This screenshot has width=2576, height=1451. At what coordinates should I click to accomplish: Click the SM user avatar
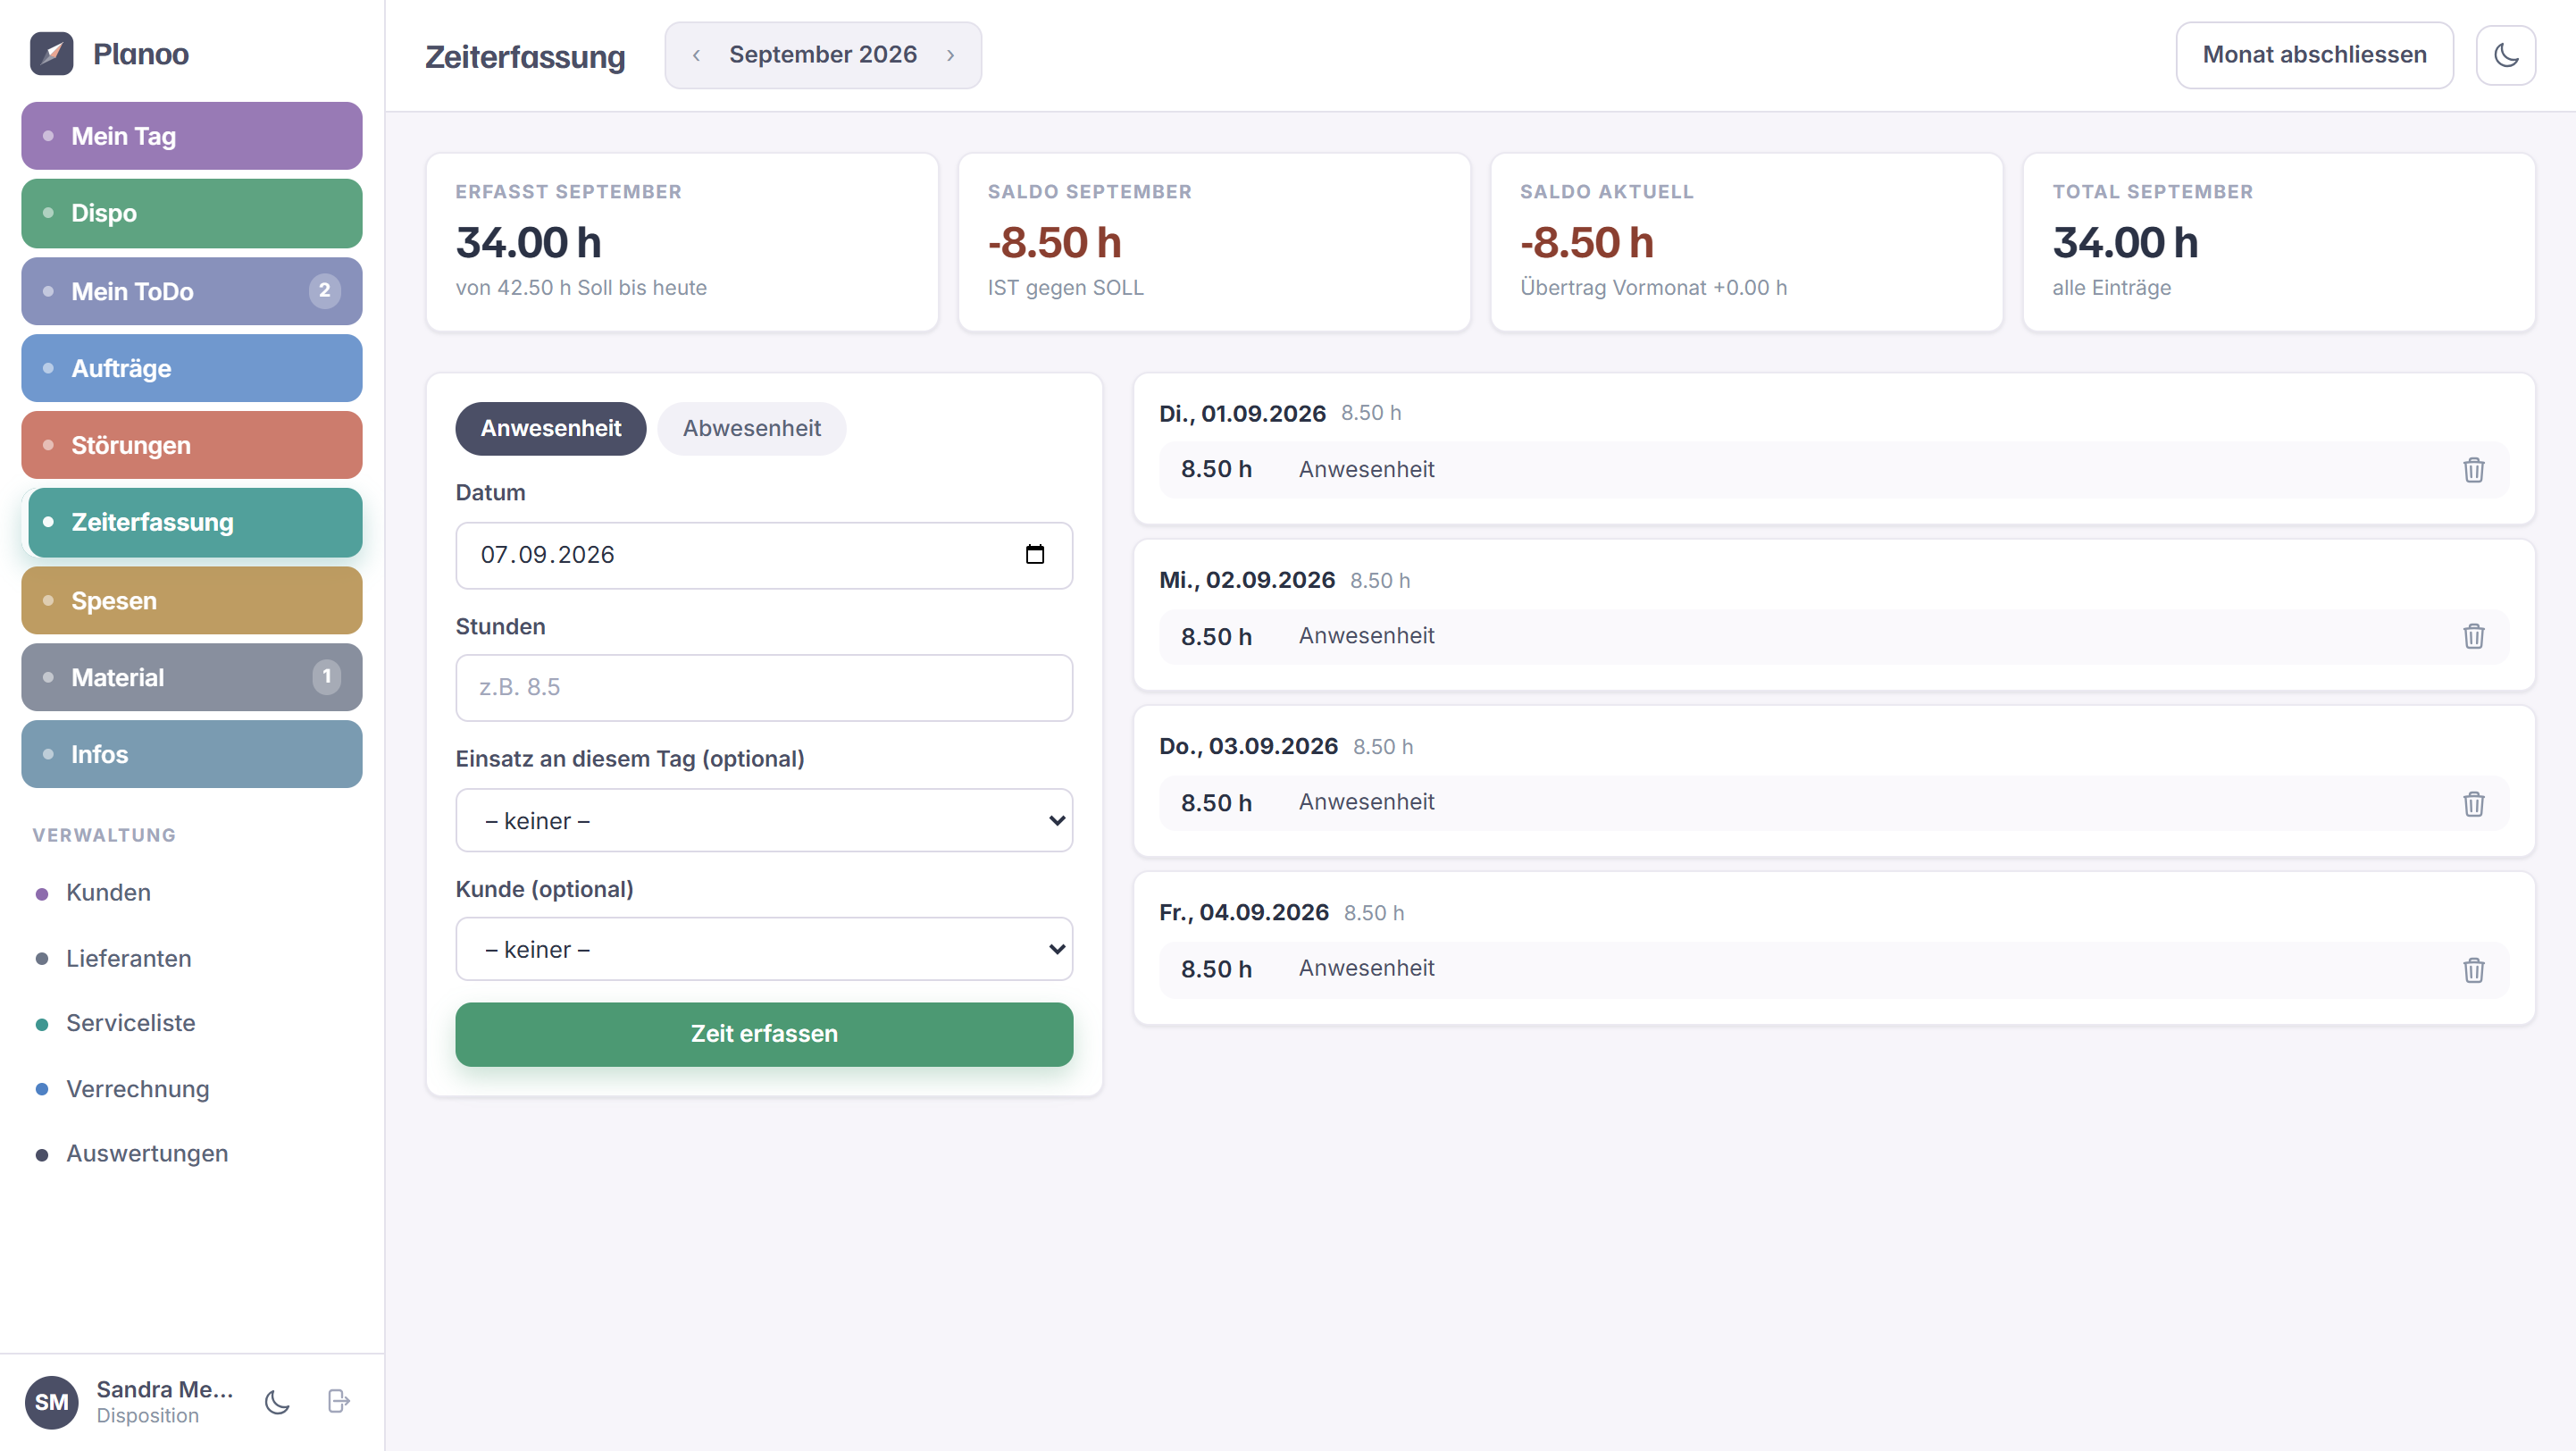[51, 1402]
